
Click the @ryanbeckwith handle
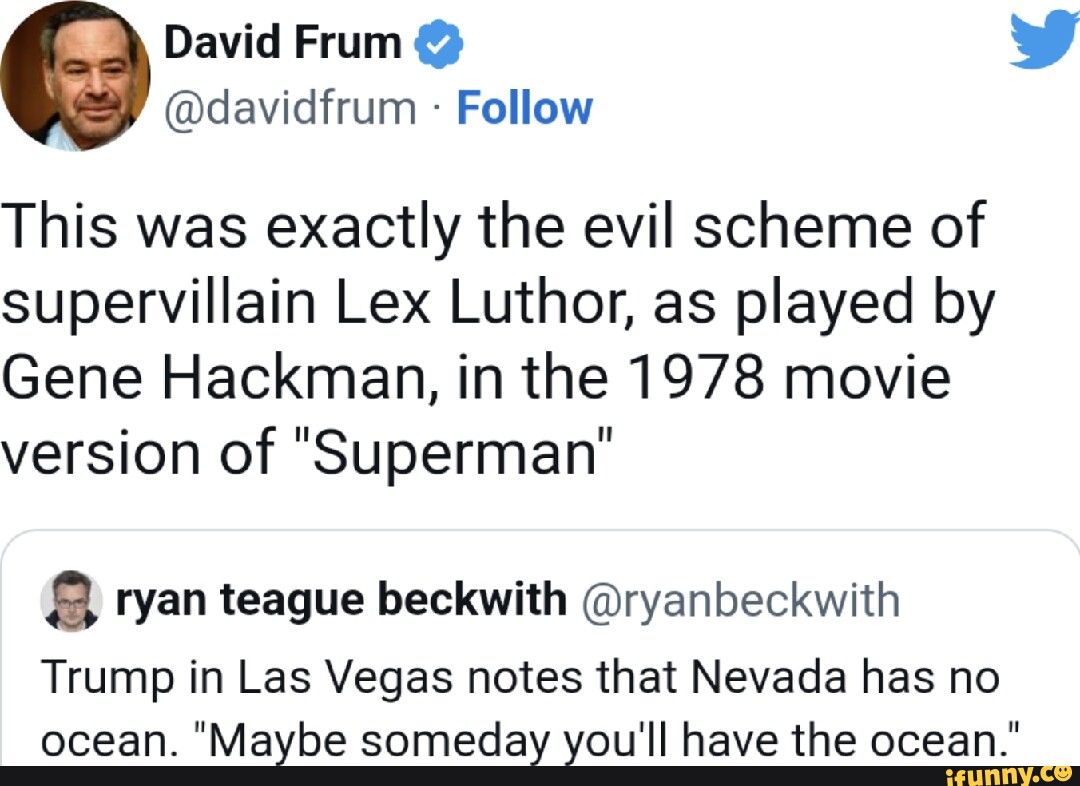point(741,600)
